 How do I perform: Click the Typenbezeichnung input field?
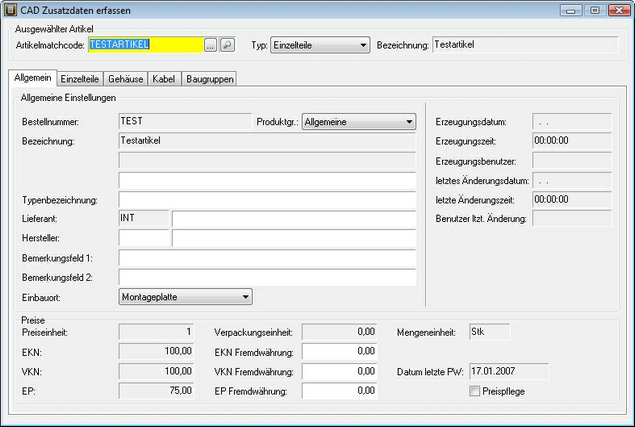267,200
